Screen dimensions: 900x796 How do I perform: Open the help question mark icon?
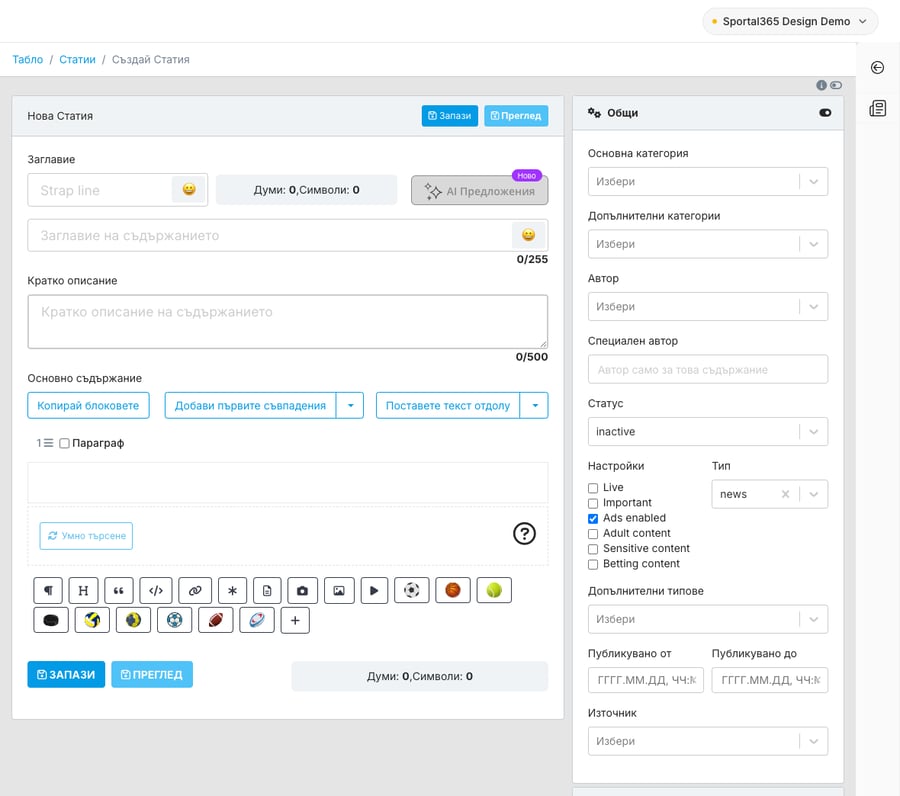(524, 534)
